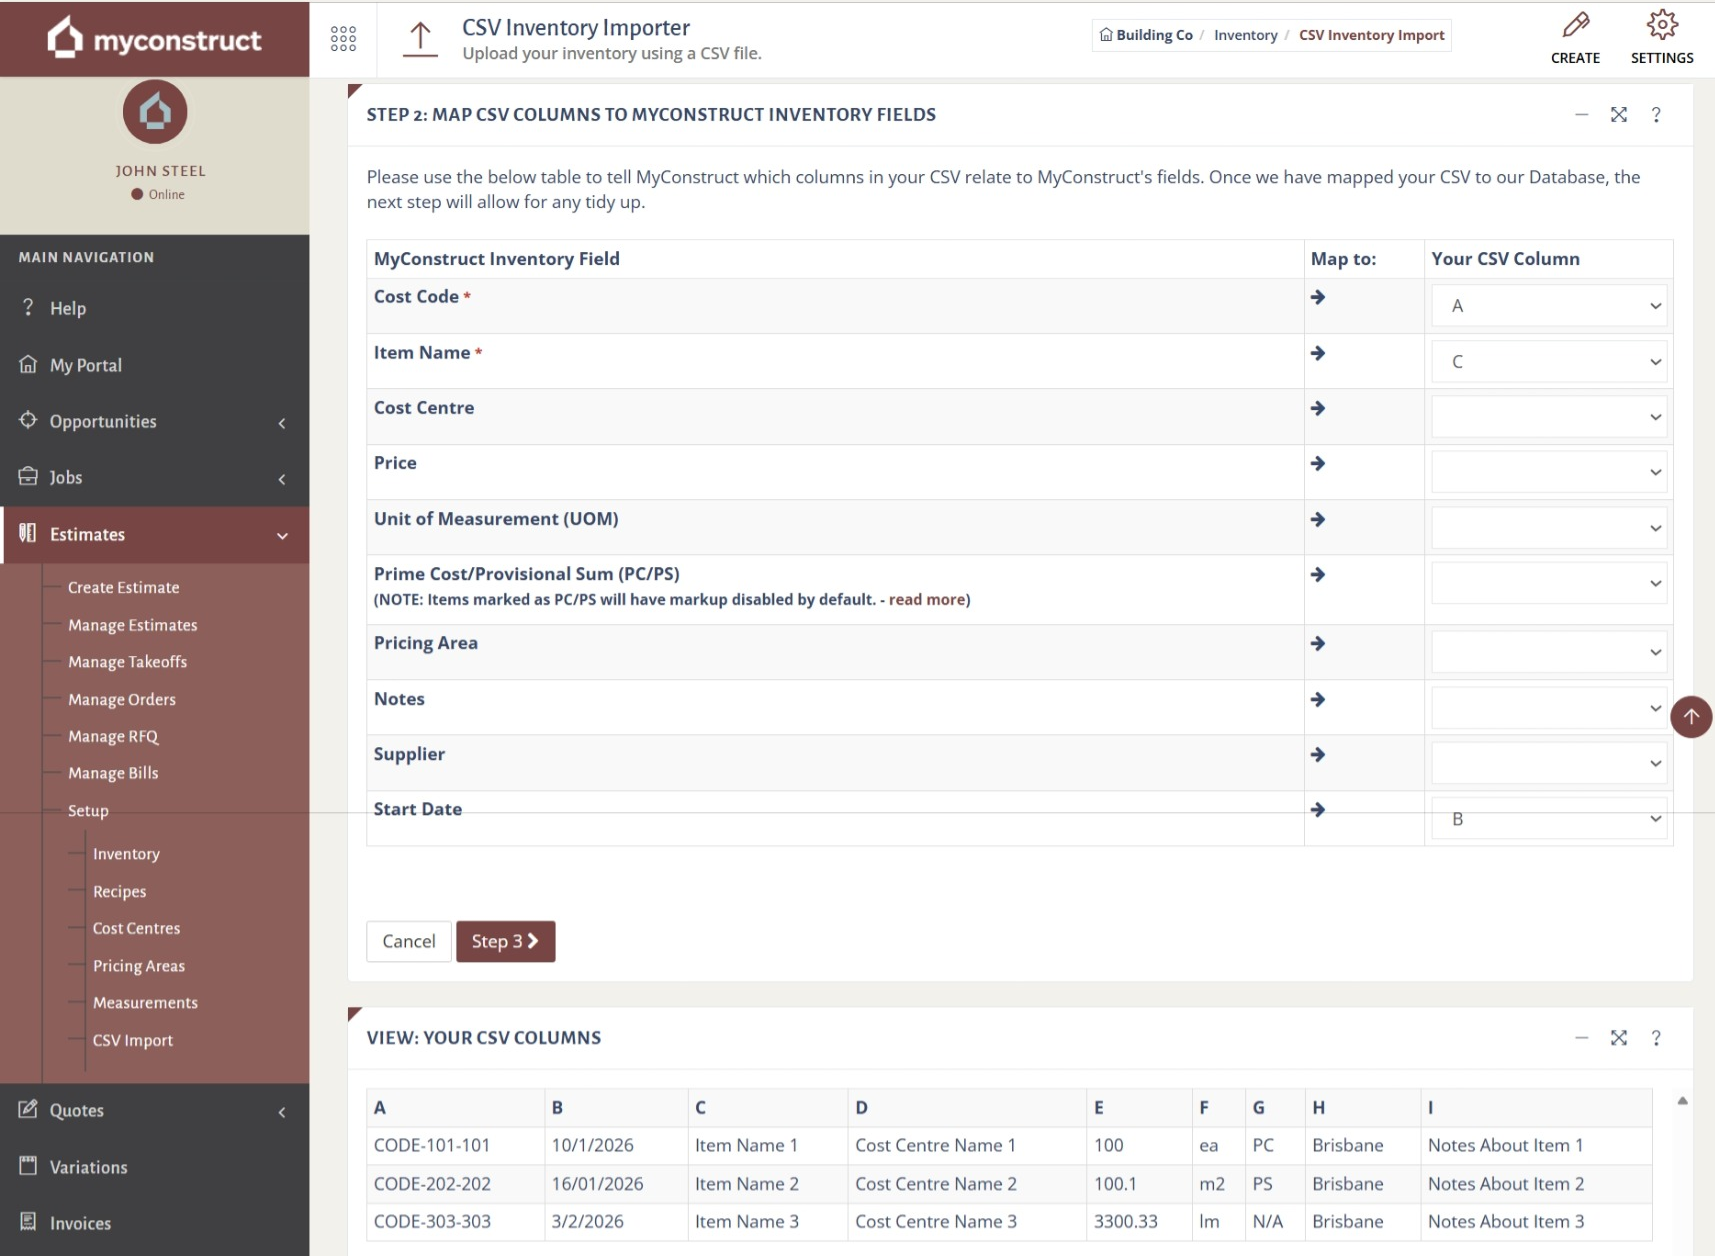Expand the Opportunities menu
Viewport: 1715px width, 1256px height.
coord(155,422)
